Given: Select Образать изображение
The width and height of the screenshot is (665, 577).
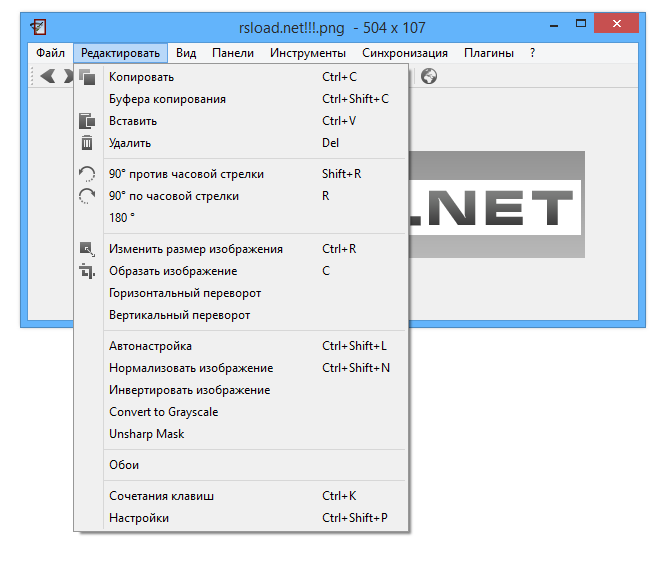Looking at the screenshot, I should click(x=241, y=271).
